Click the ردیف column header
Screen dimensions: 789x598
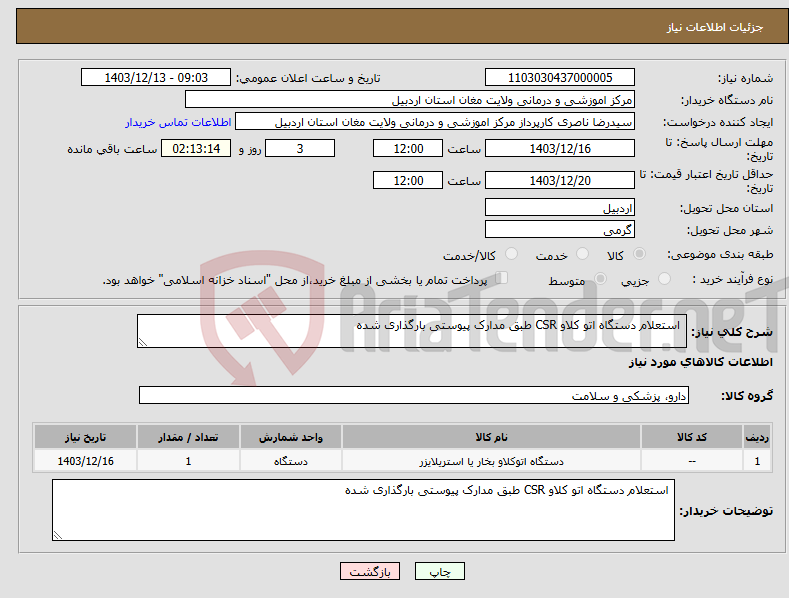click(757, 437)
